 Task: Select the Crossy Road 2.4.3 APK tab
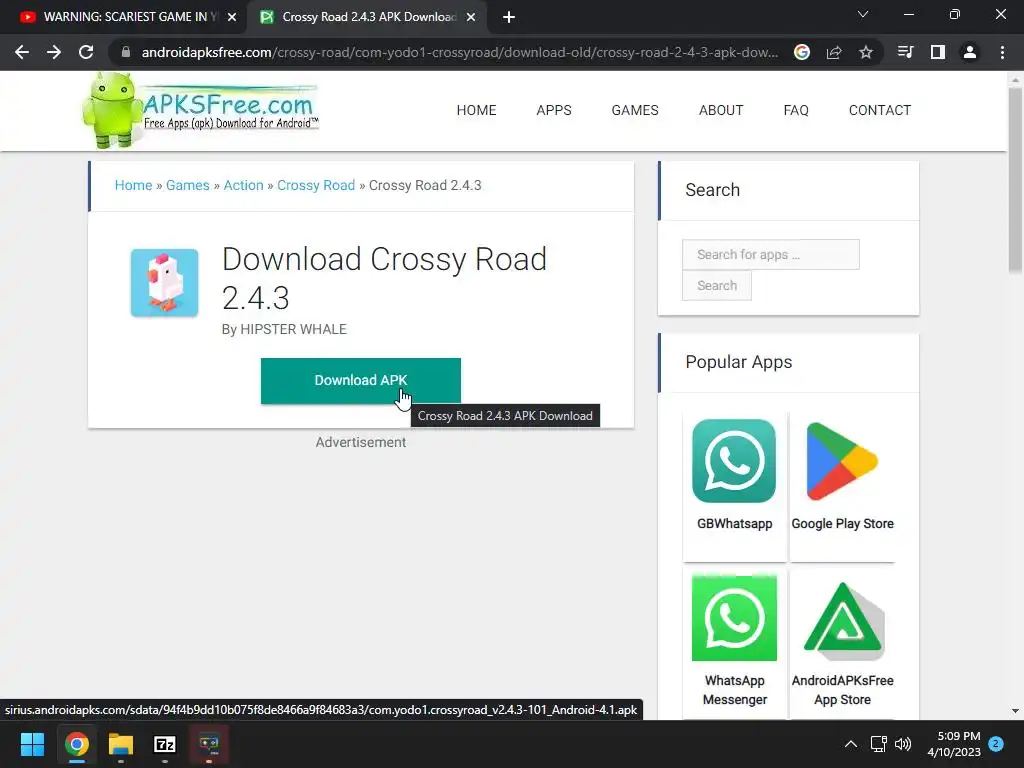point(369,17)
